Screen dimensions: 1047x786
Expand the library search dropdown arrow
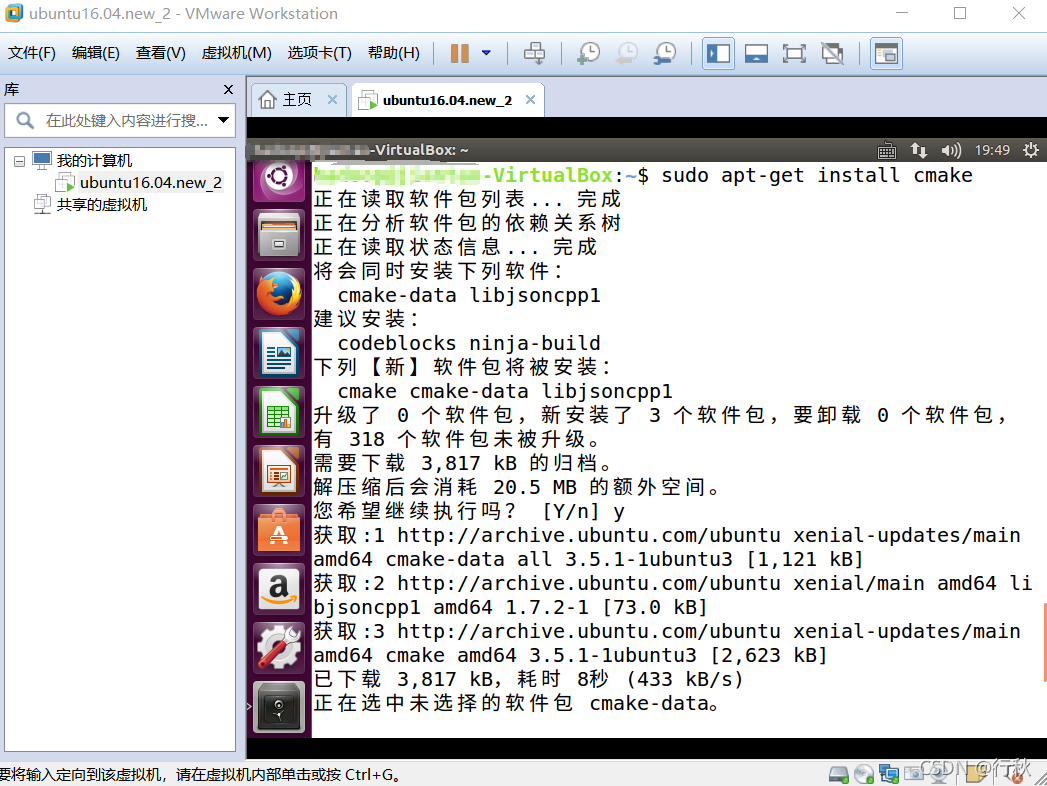tap(223, 120)
